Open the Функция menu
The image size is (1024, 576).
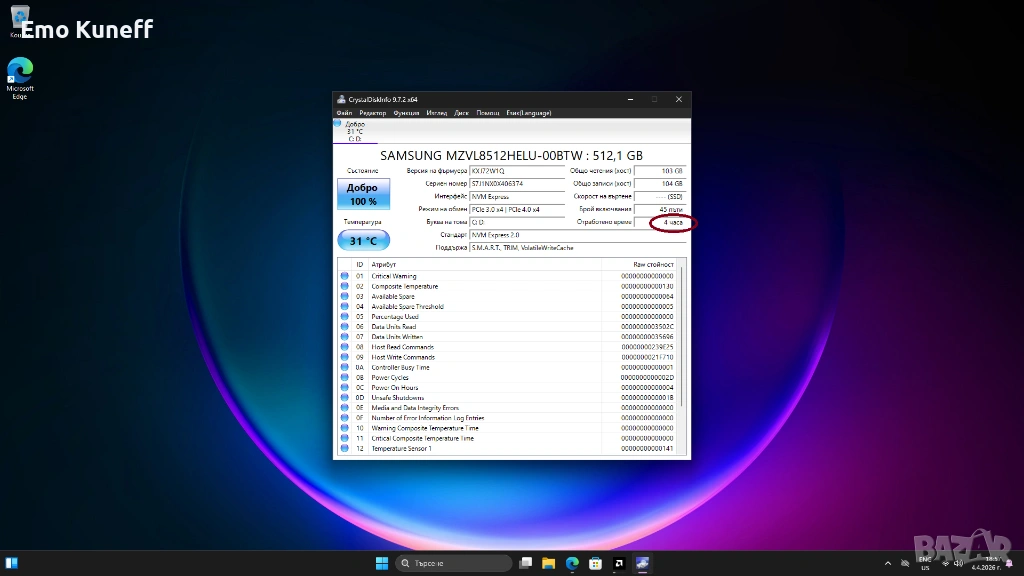pos(406,113)
